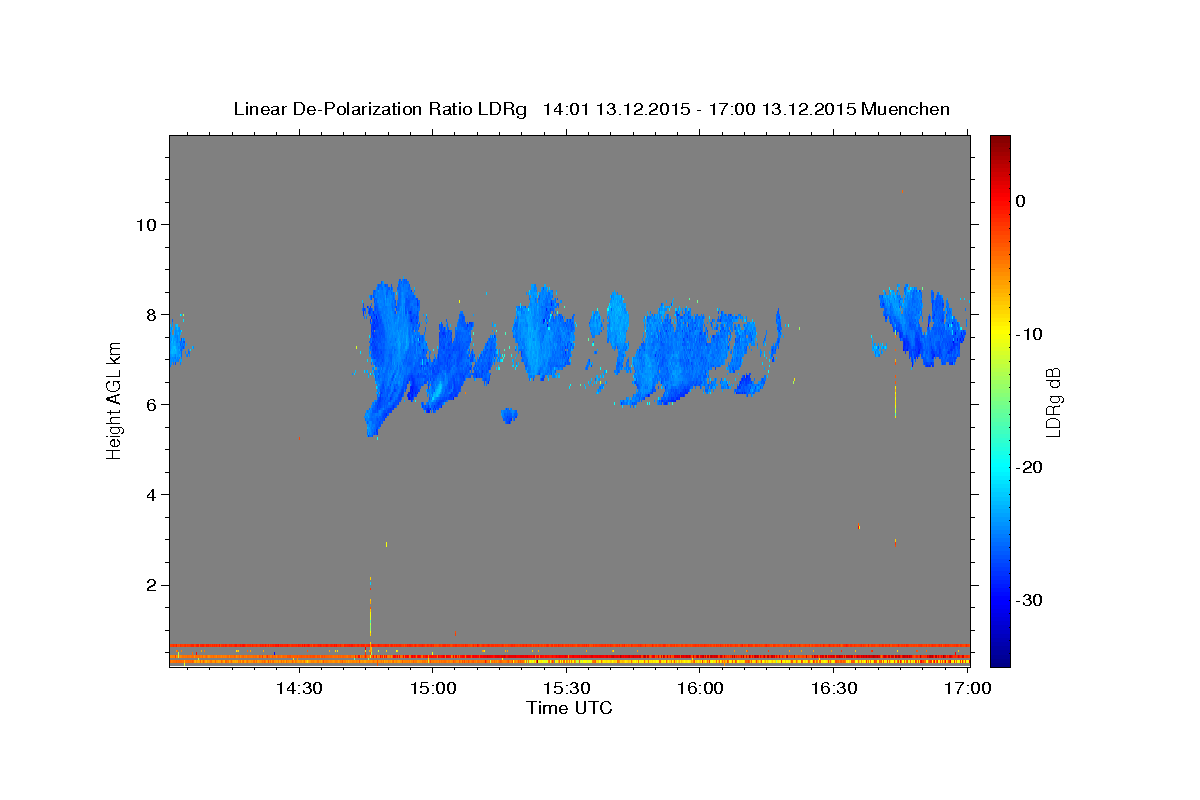This screenshot has width=1200, height=800.
Task: Click the '17:00' time axis label
Action: (x=968, y=688)
